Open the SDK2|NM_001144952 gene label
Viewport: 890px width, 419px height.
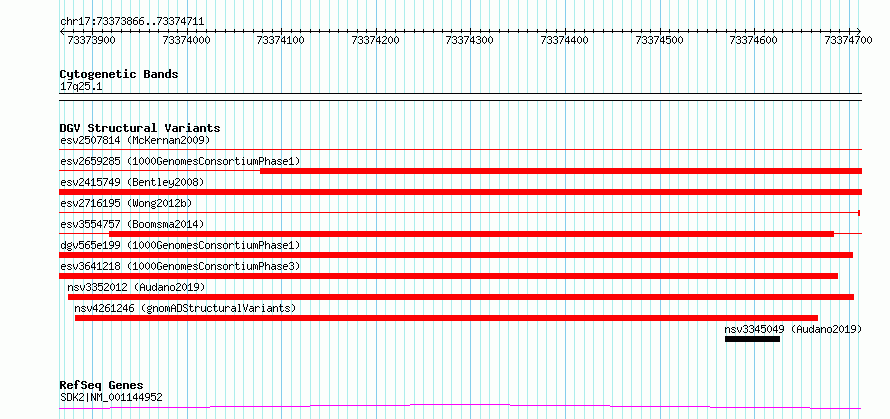click(111, 397)
